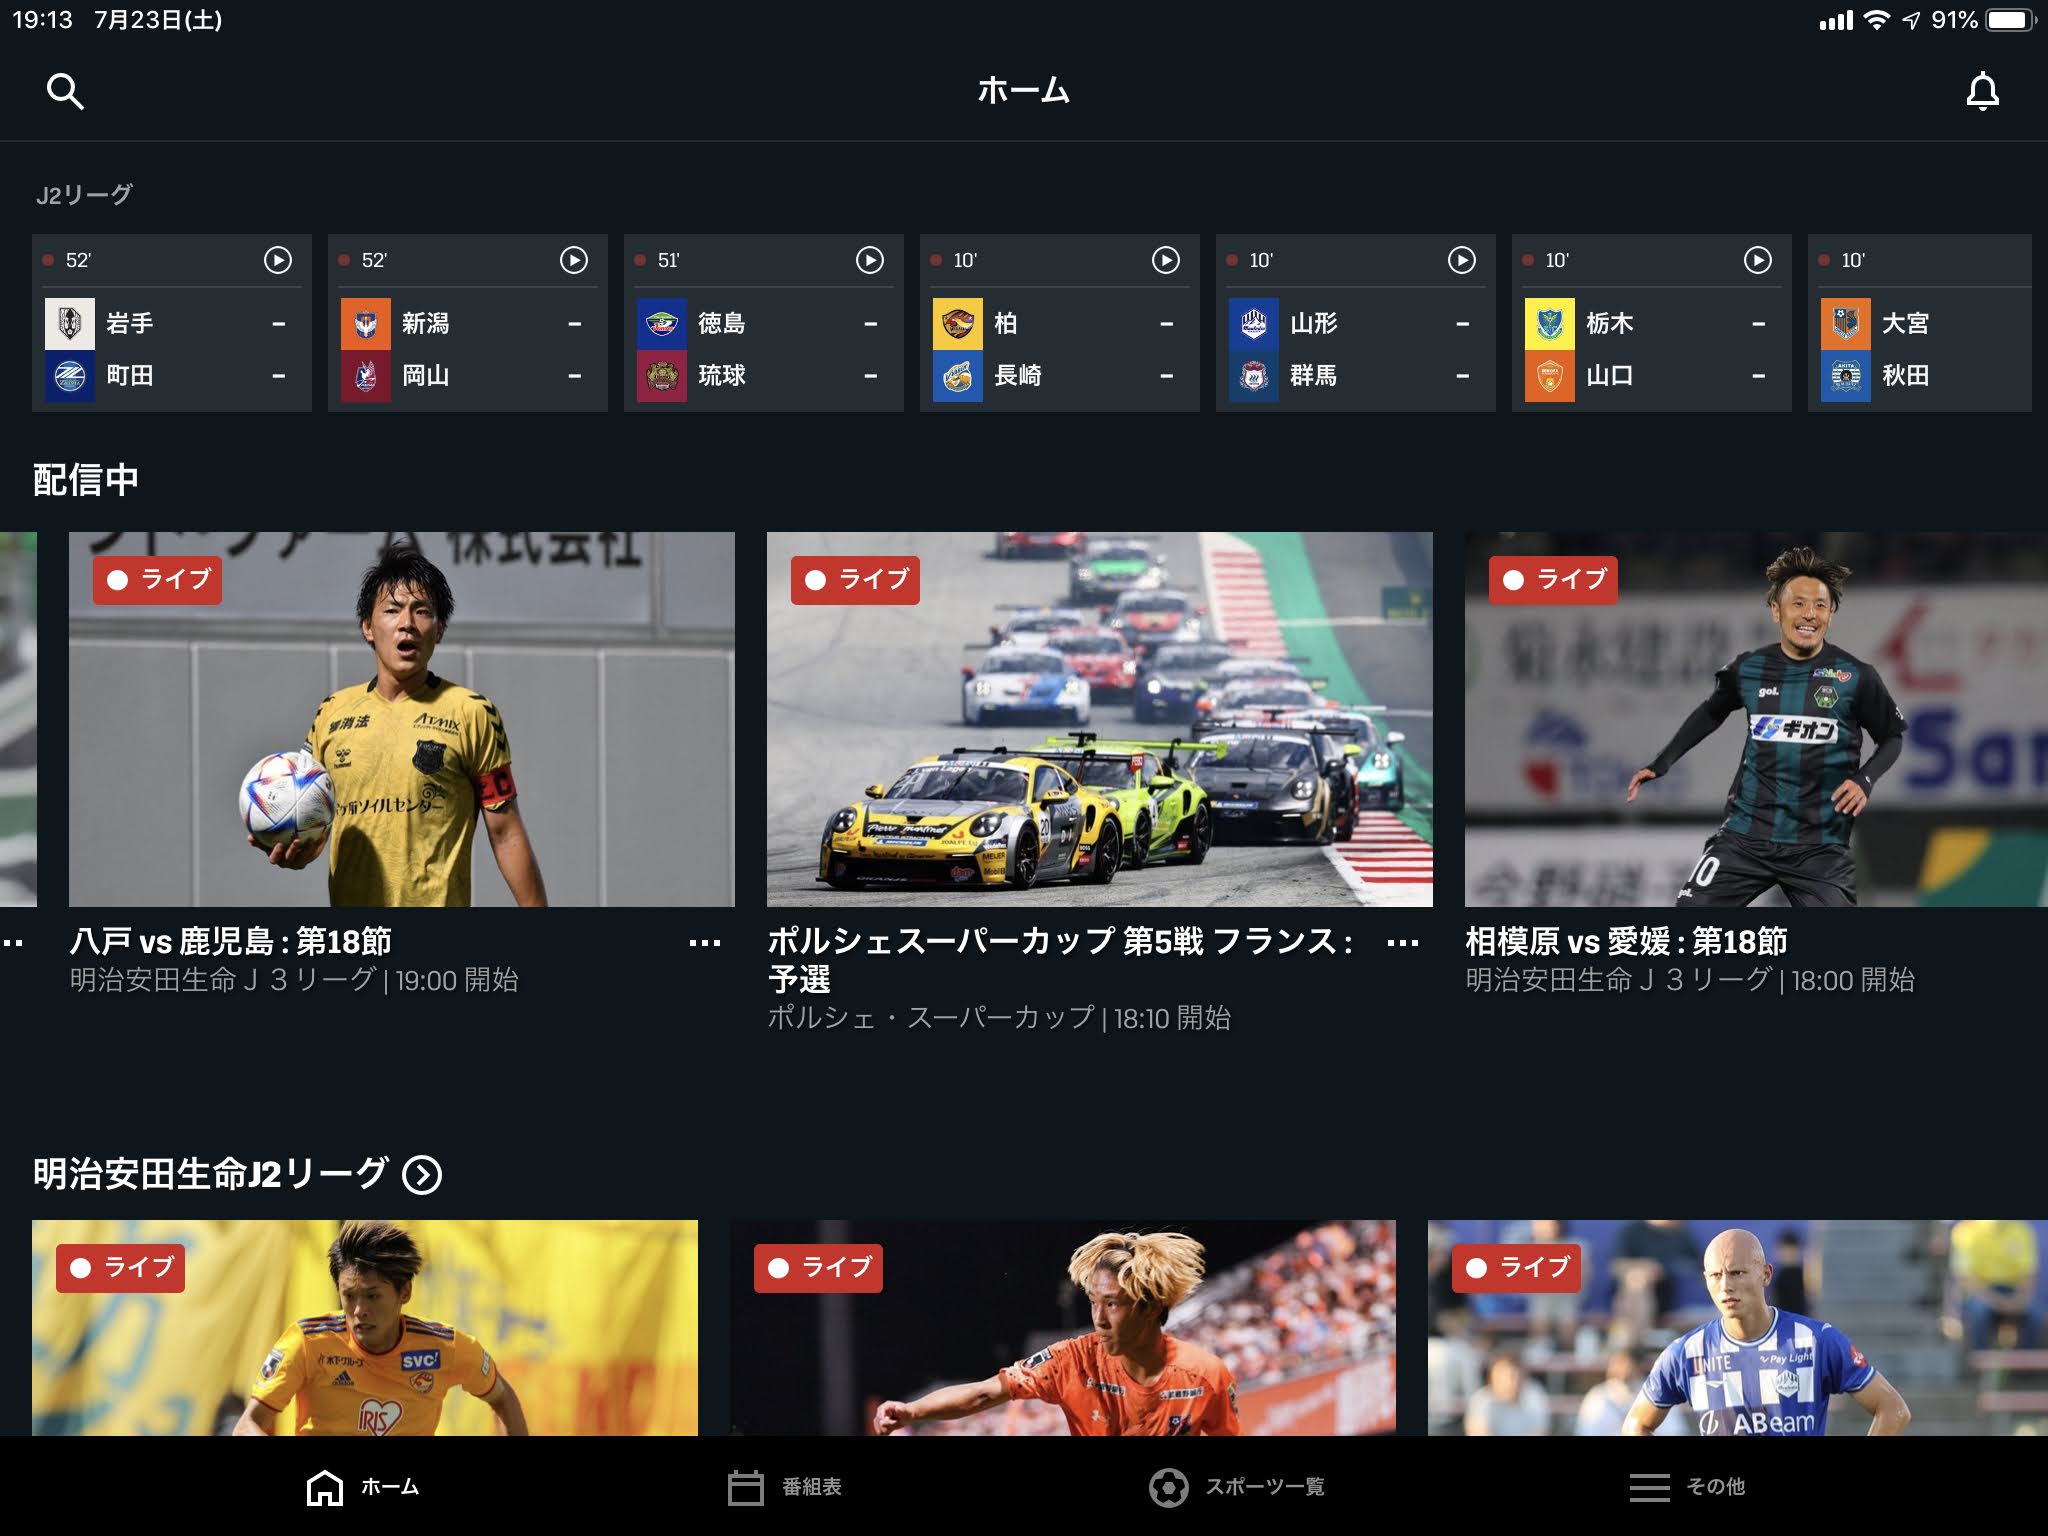
Task: Open the 番組表 schedule tab
Action: (785, 1487)
